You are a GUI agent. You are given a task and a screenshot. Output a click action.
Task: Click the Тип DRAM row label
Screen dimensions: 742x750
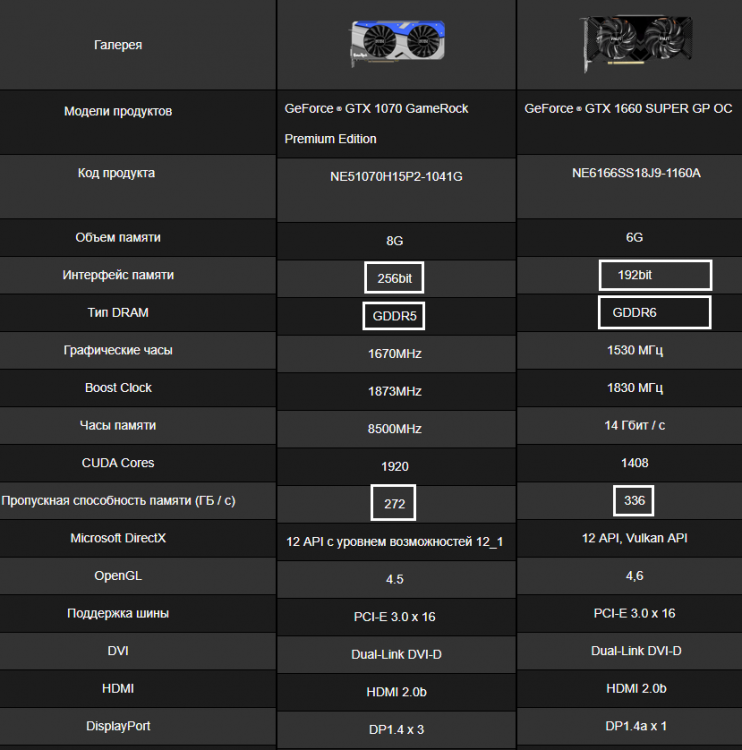pyautogui.click(x=118, y=312)
